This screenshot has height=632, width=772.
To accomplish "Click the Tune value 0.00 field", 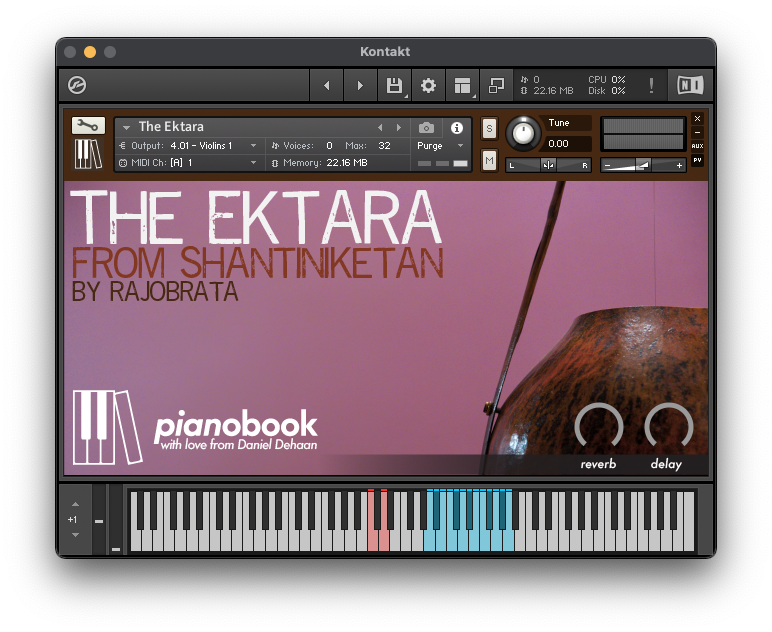I will click(x=566, y=144).
